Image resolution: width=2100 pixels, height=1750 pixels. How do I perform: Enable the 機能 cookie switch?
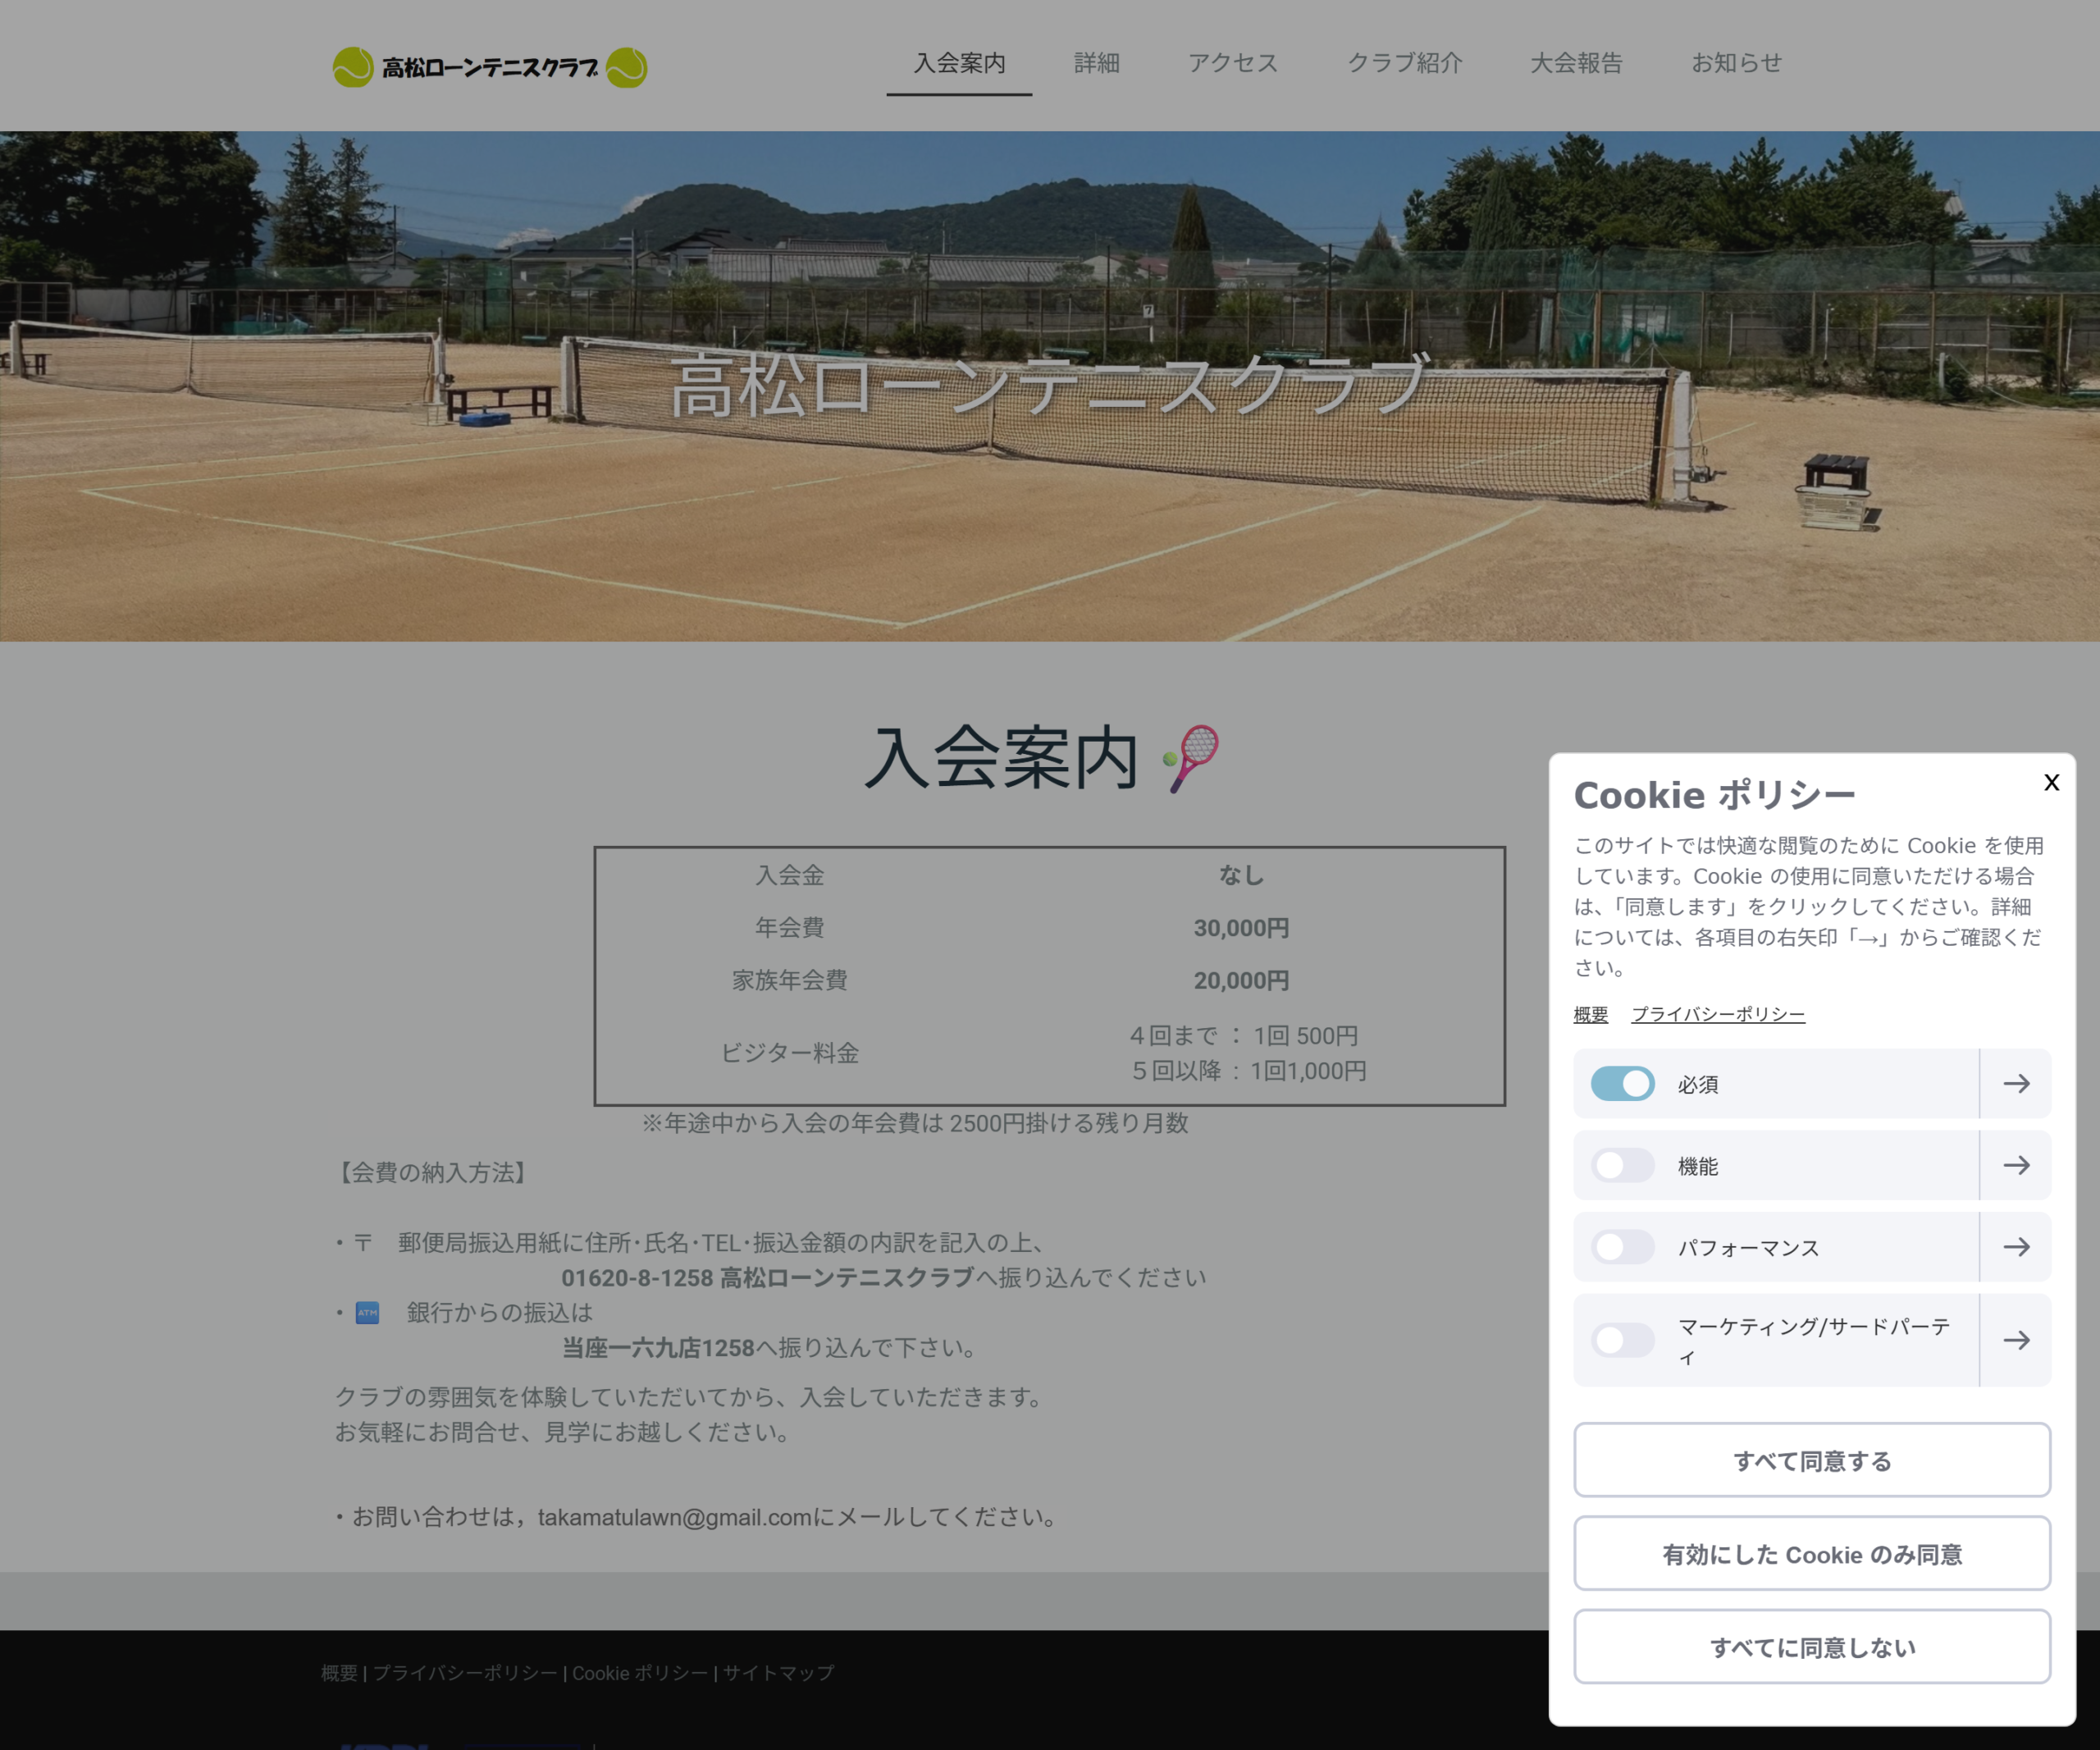click(1622, 1165)
